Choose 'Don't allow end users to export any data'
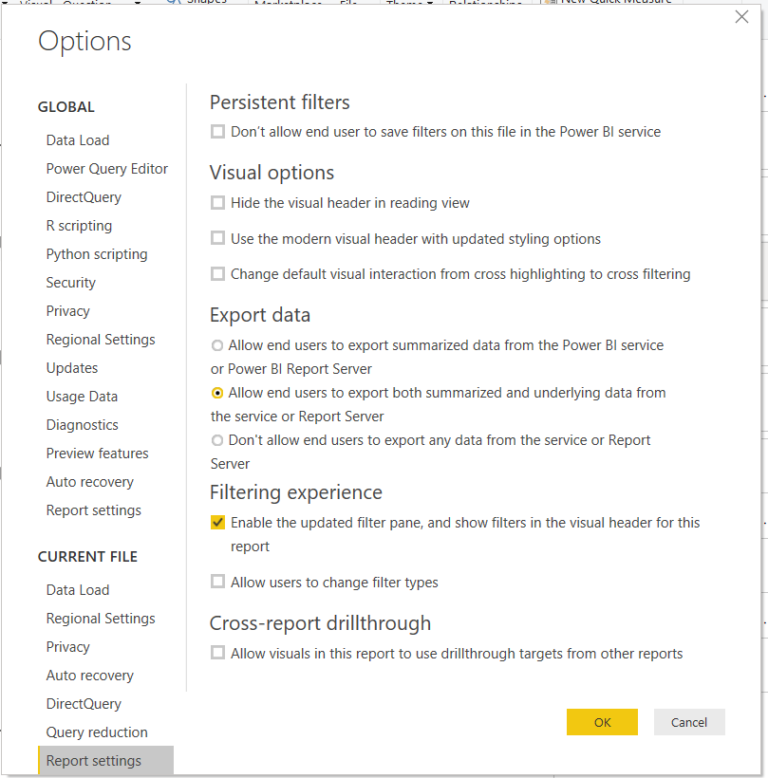Viewport: 768px width, 778px height. click(x=217, y=440)
